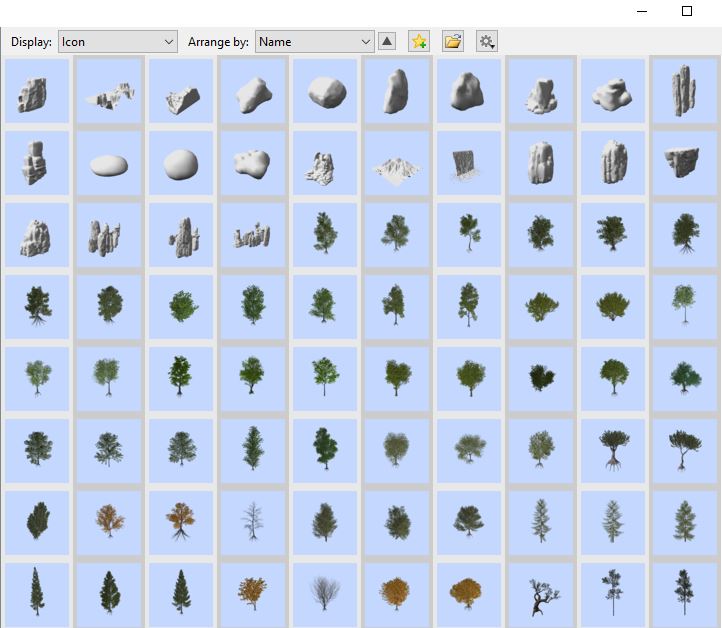Select the pitted lumpy rock with holes thumbnail
The image size is (722, 628).
253,163
